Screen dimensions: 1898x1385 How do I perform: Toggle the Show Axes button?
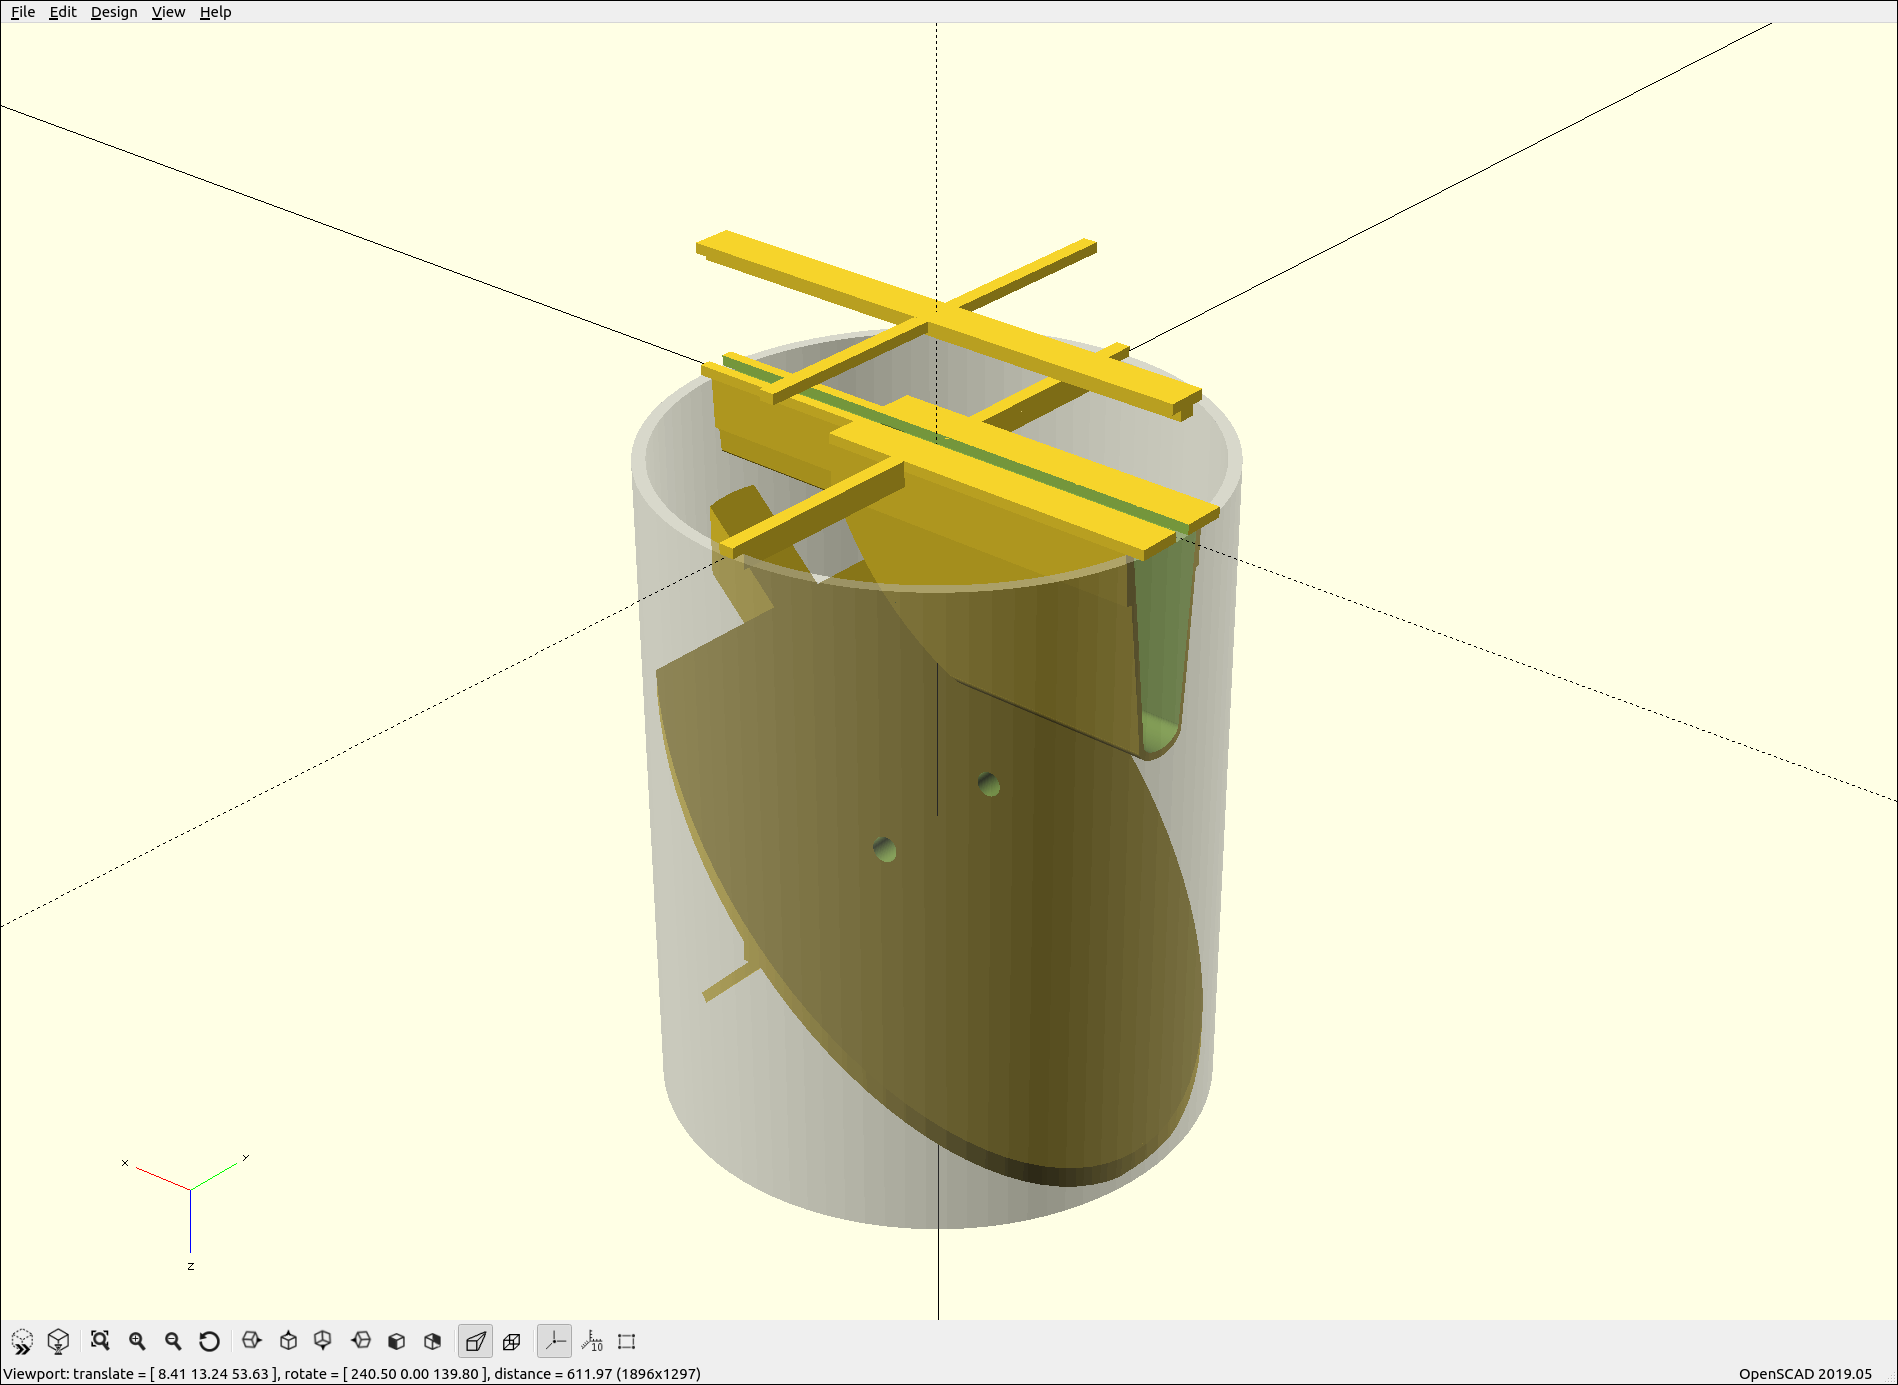coord(554,1341)
